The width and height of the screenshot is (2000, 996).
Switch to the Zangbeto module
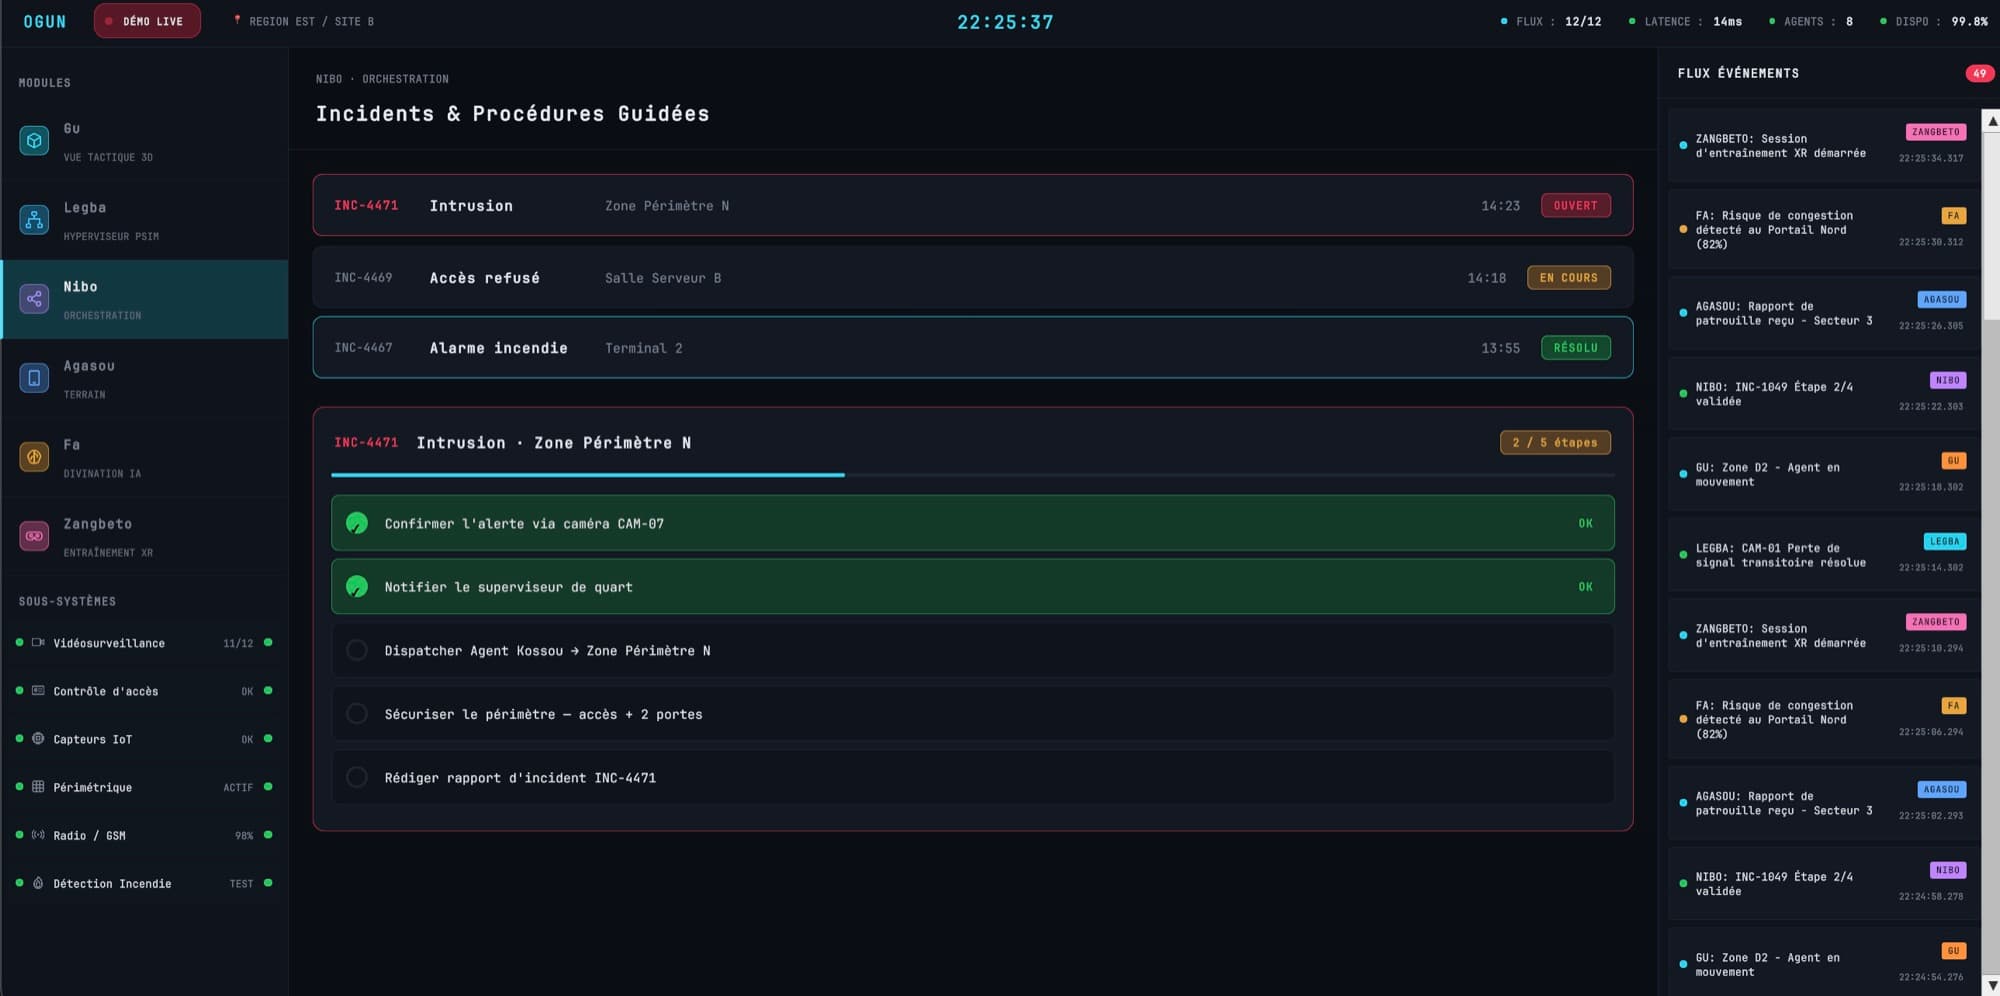[x=145, y=536]
